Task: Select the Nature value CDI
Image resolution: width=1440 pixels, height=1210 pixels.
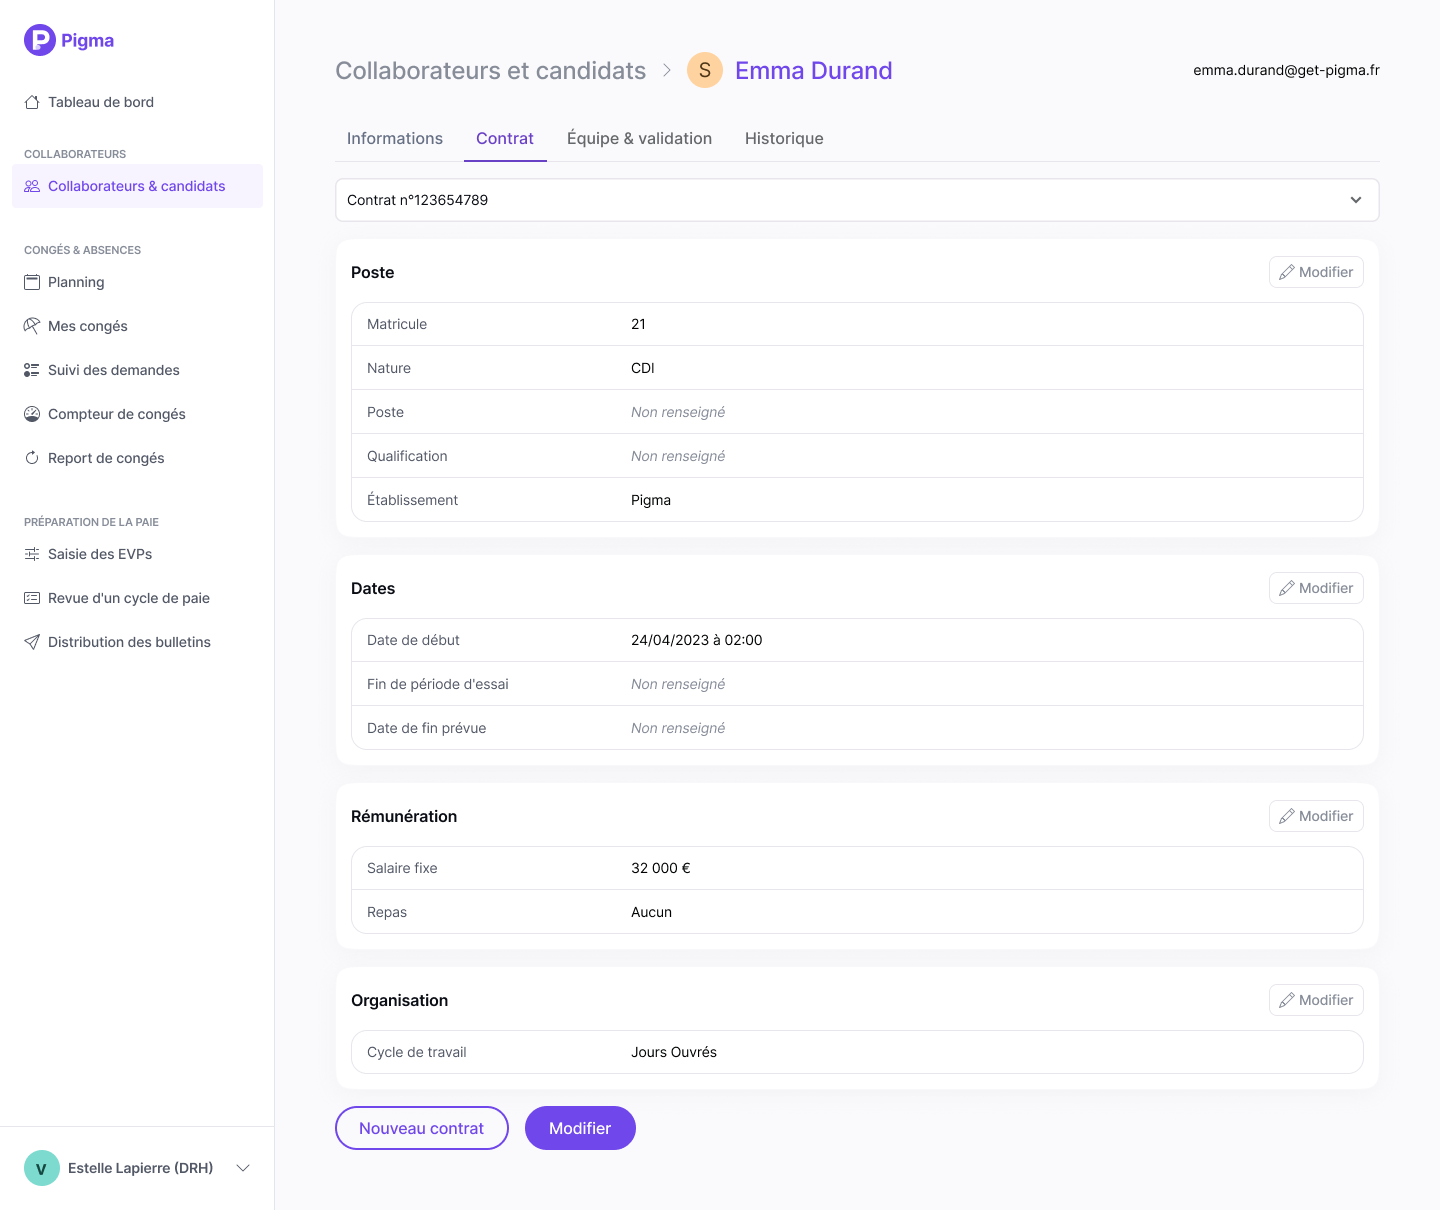Action: (643, 368)
